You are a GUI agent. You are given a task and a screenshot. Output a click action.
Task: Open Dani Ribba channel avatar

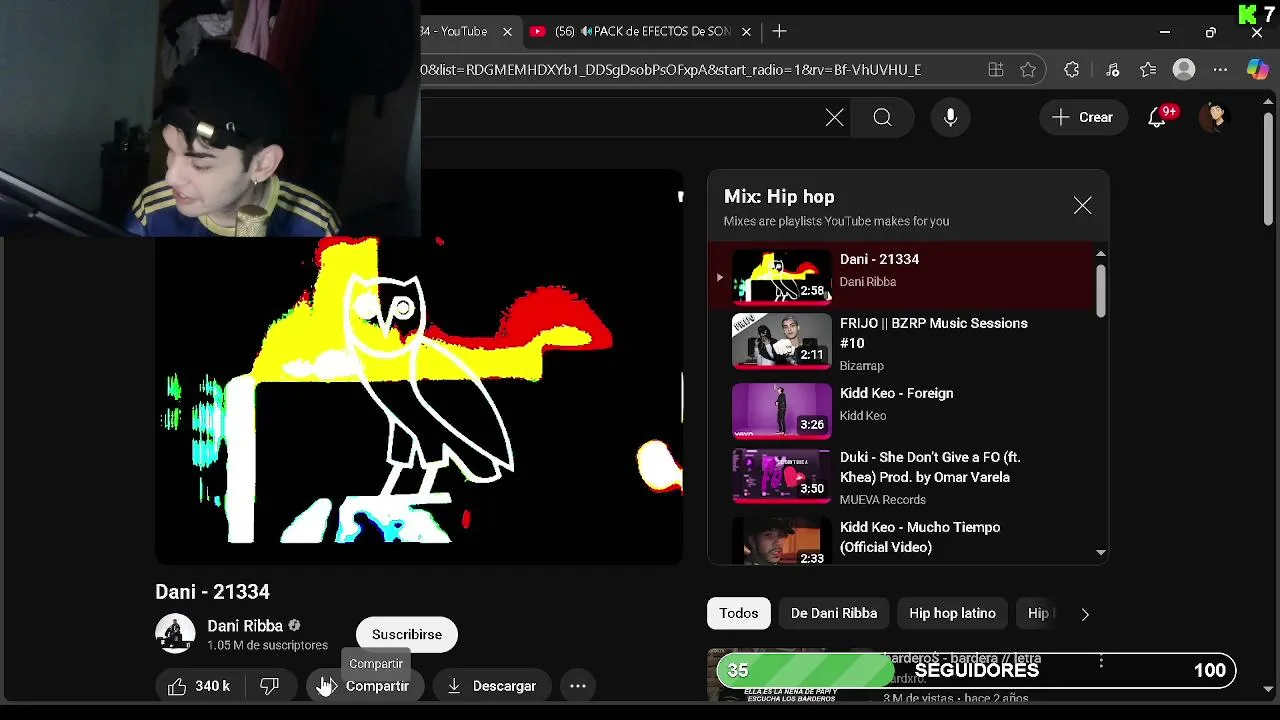(x=175, y=634)
